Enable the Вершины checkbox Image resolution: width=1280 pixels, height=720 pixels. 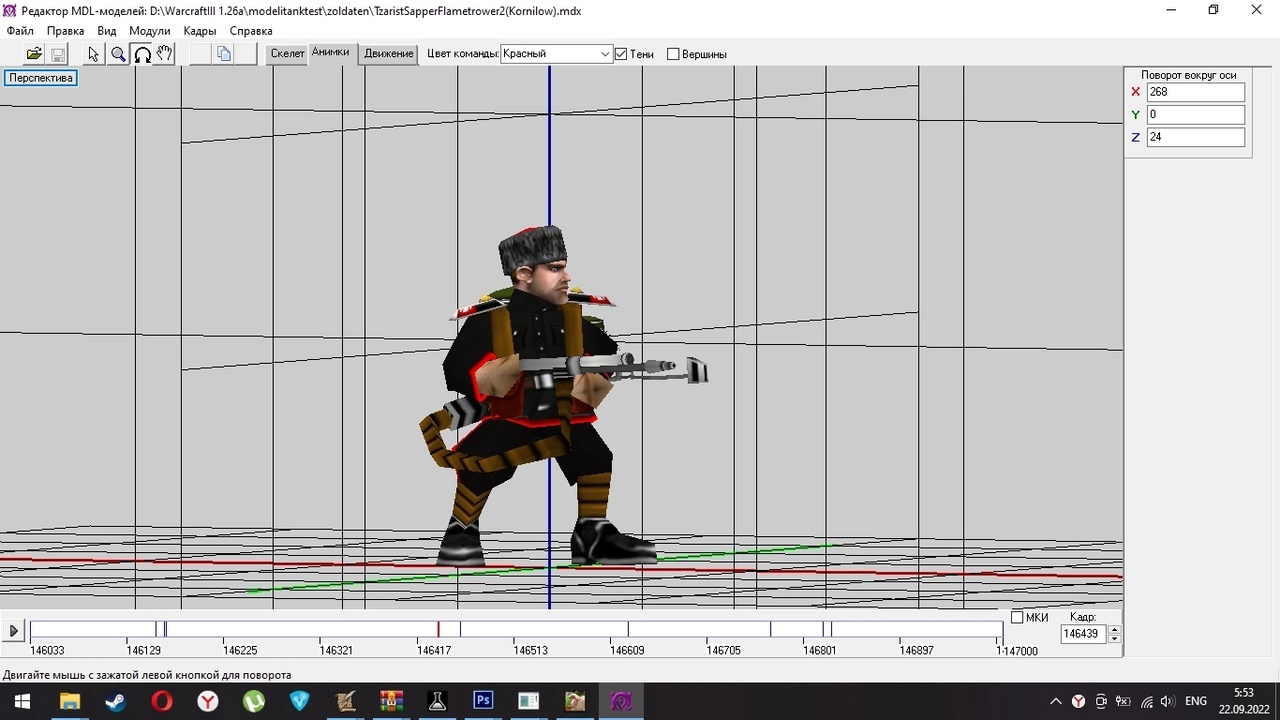(x=673, y=54)
